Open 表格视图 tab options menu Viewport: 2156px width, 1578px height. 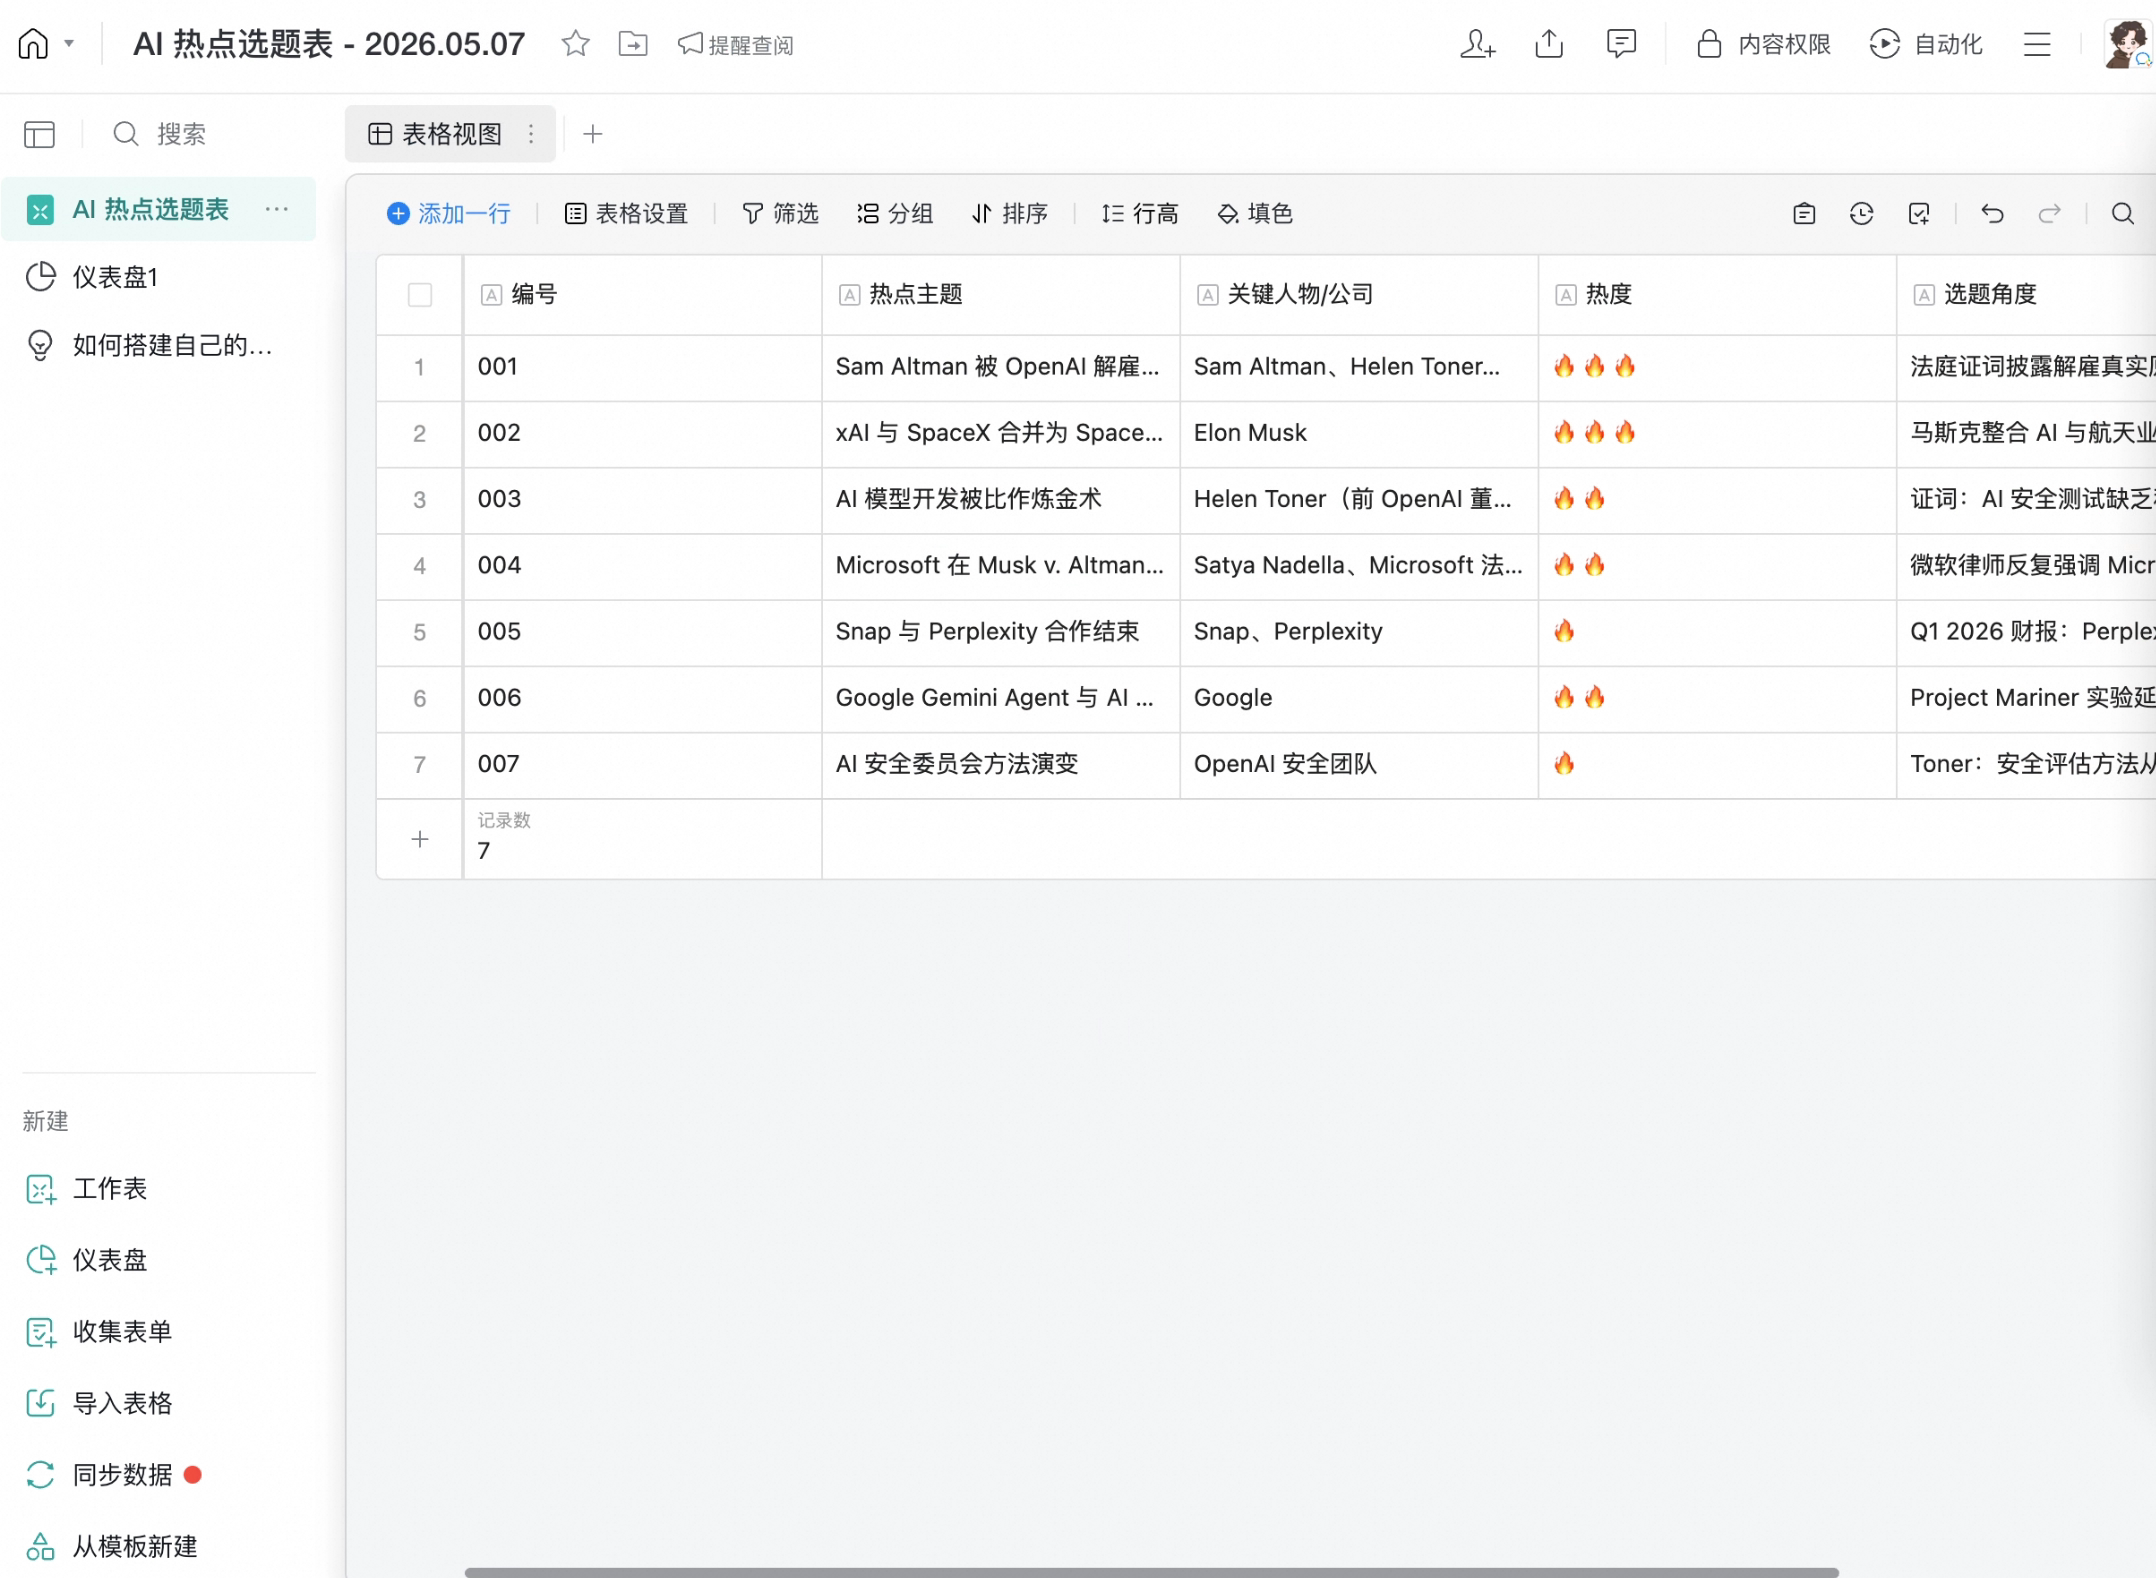click(531, 134)
